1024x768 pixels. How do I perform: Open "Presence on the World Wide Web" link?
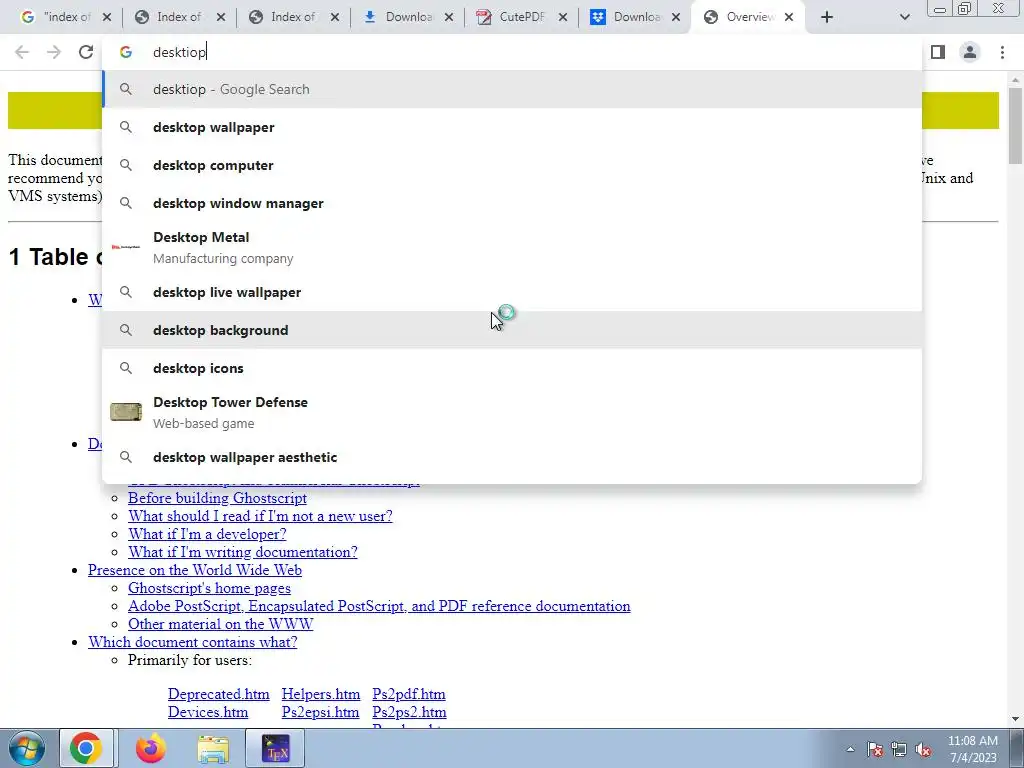click(x=195, y=570)
